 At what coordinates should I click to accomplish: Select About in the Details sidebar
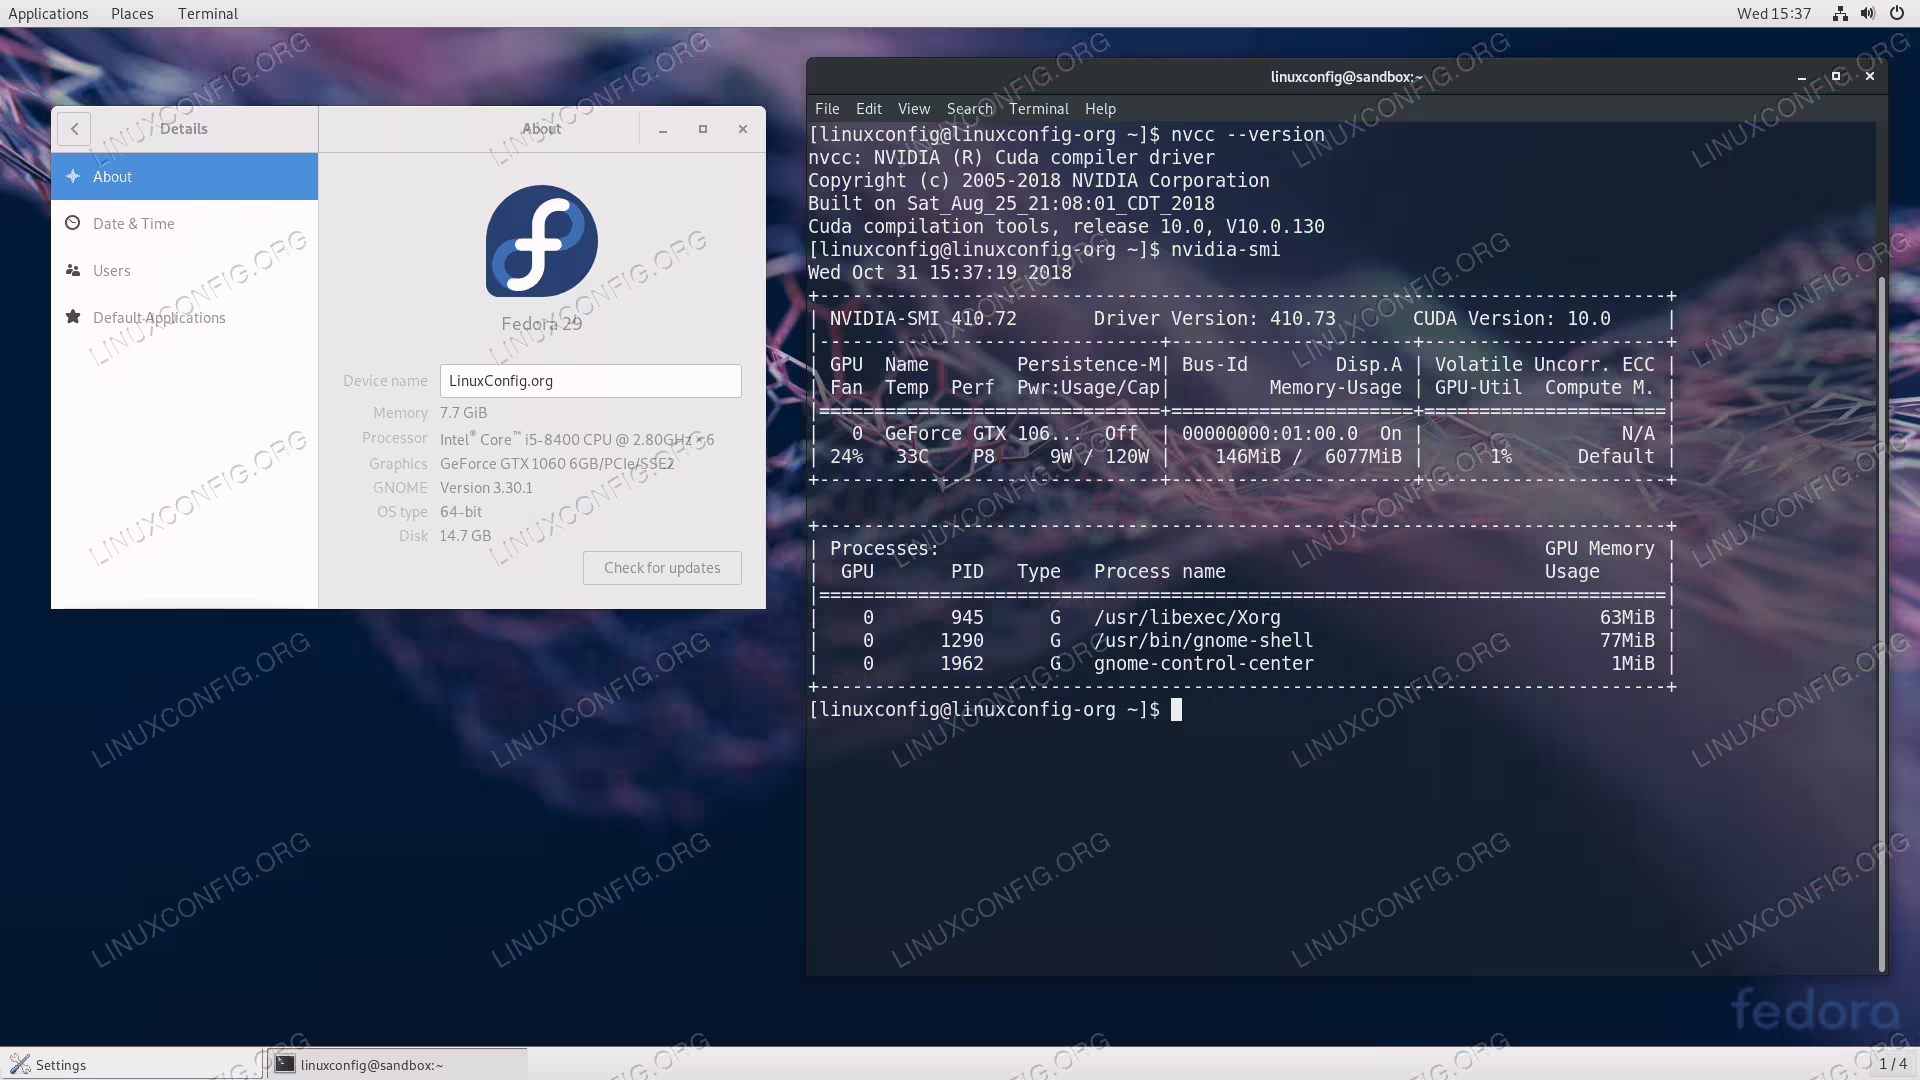184,176
